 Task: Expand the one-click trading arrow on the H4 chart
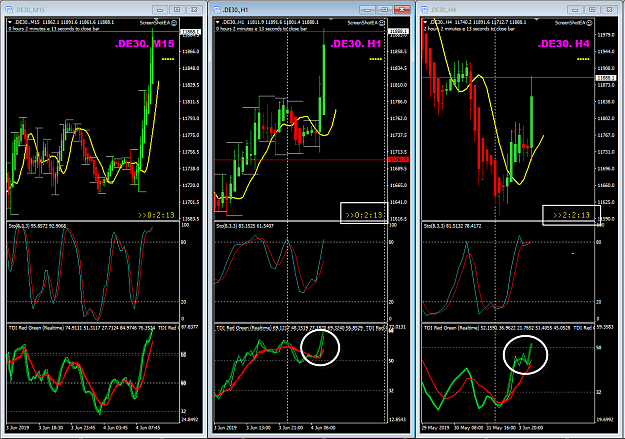pyautogui.click(x=425, y=22)
